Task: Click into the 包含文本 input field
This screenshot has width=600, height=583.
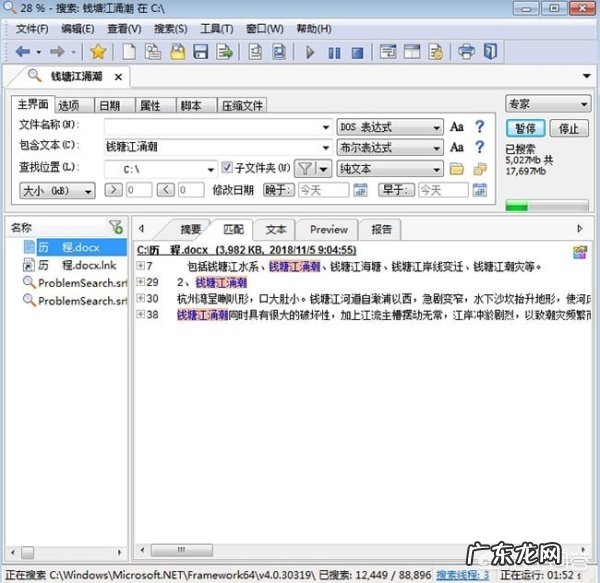Action: (x=212, y=148)
